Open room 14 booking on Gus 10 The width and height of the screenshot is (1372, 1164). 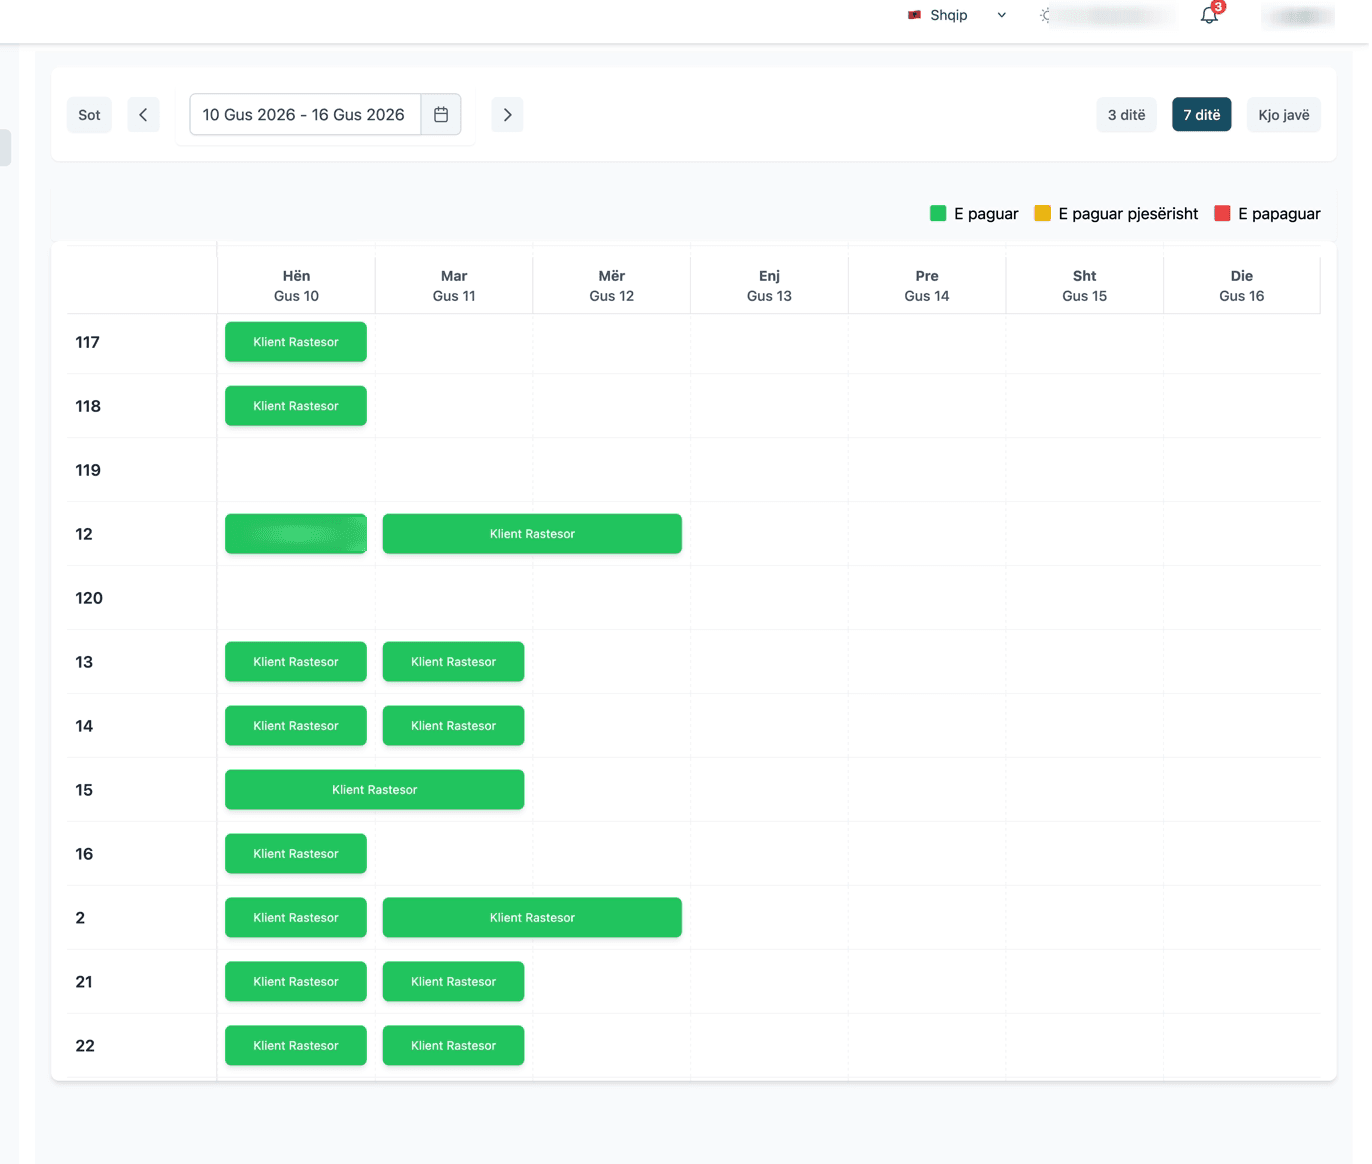296,726
